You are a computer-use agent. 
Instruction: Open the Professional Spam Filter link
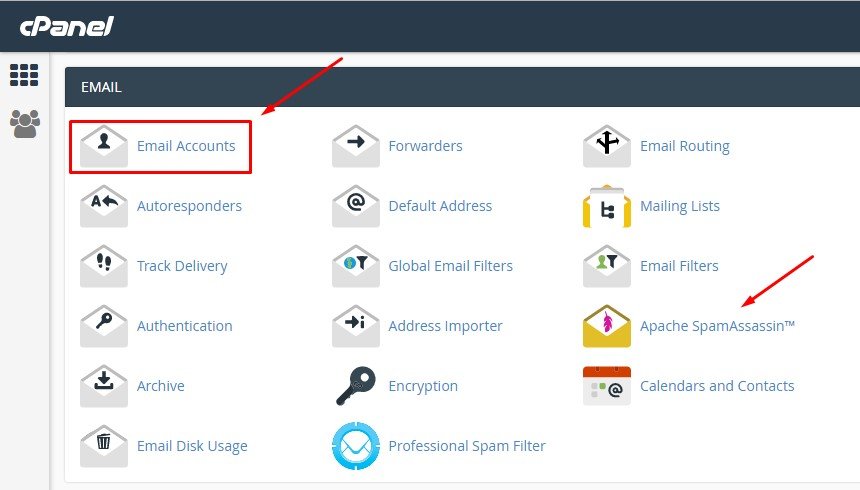coord(467,446)
